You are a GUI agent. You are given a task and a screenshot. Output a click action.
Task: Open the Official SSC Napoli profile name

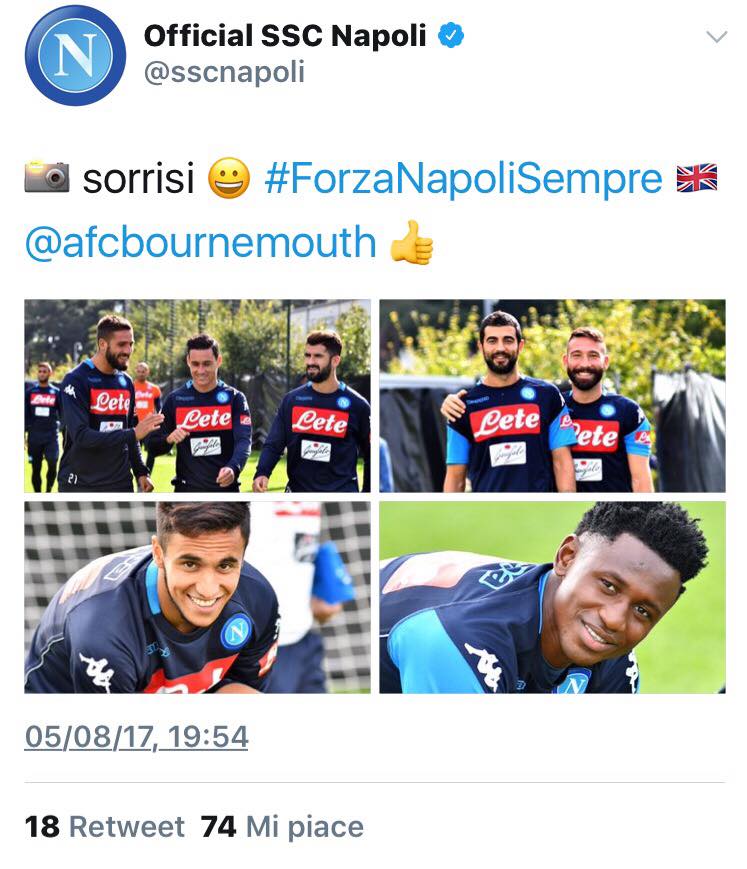click(285, 36)
